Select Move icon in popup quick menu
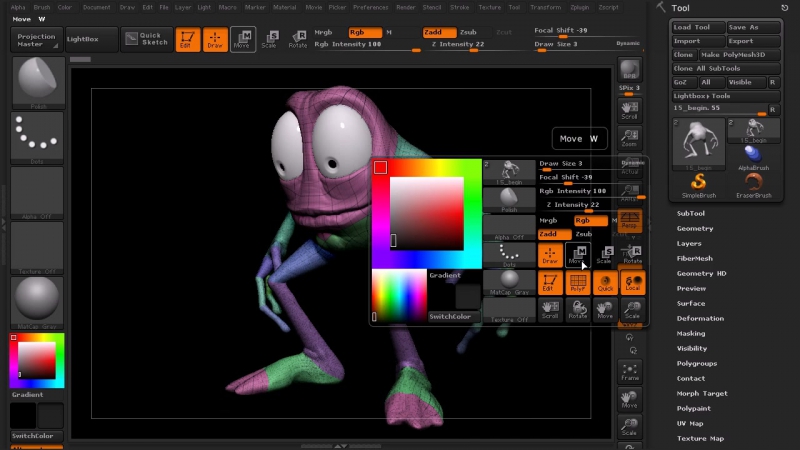The width and height of the screenshot is (800, 450). (x=578, y=255)
